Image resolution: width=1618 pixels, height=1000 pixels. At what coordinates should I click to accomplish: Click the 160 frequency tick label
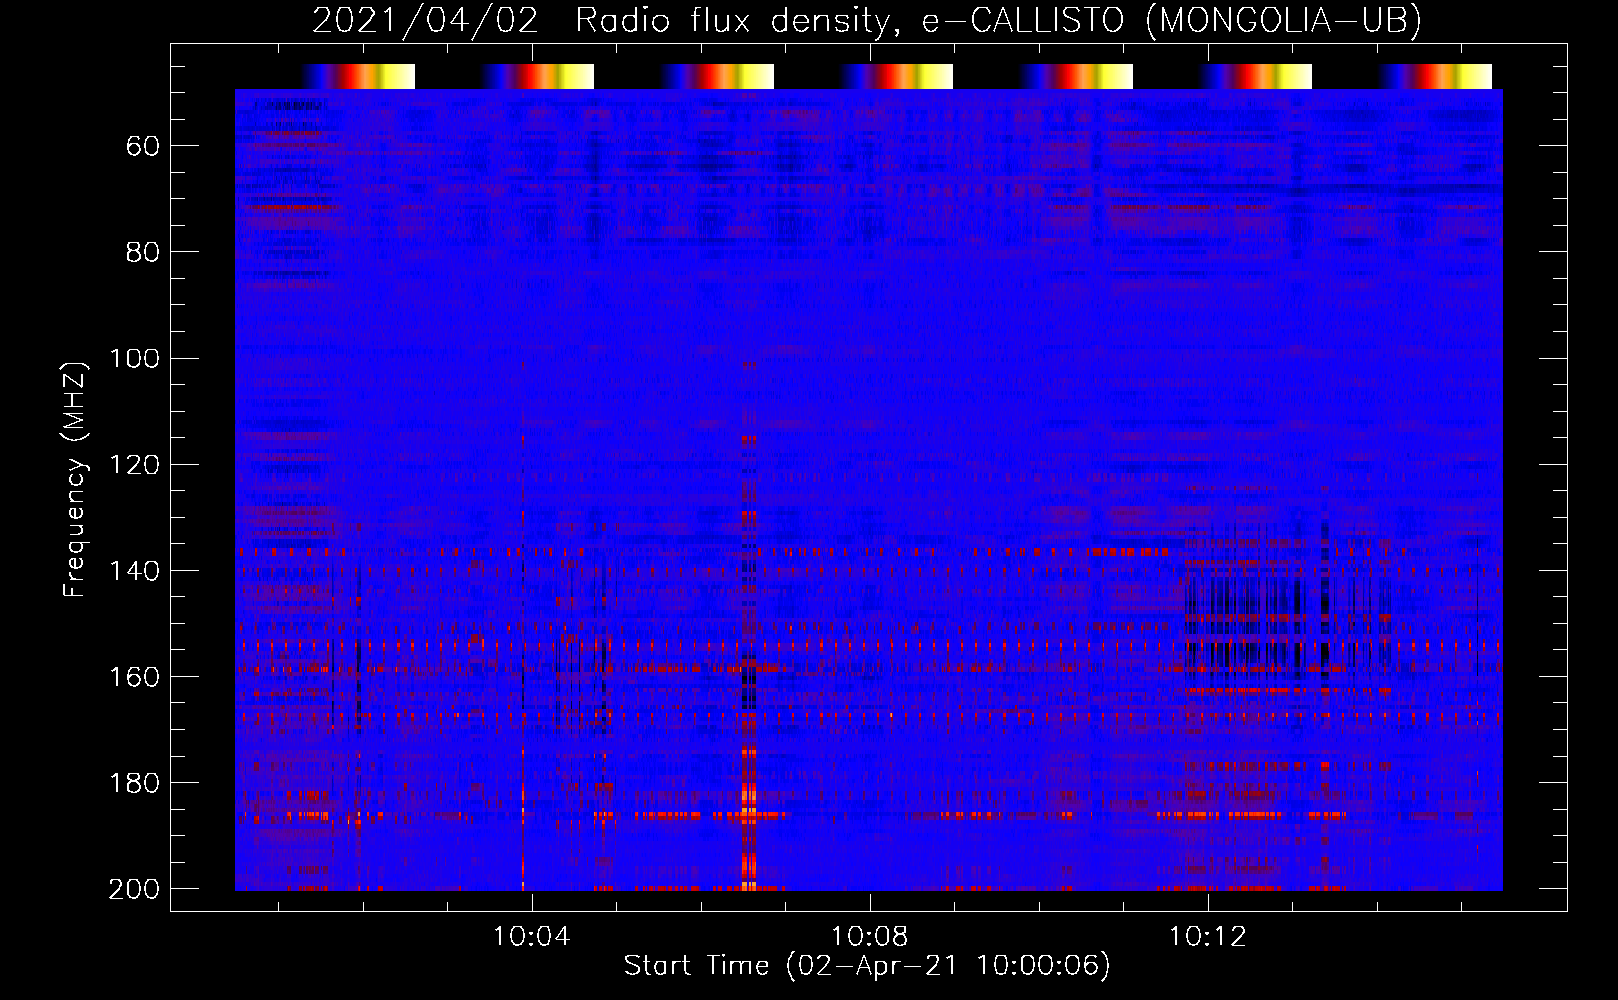pyautogui.click(x=134, y=676)
